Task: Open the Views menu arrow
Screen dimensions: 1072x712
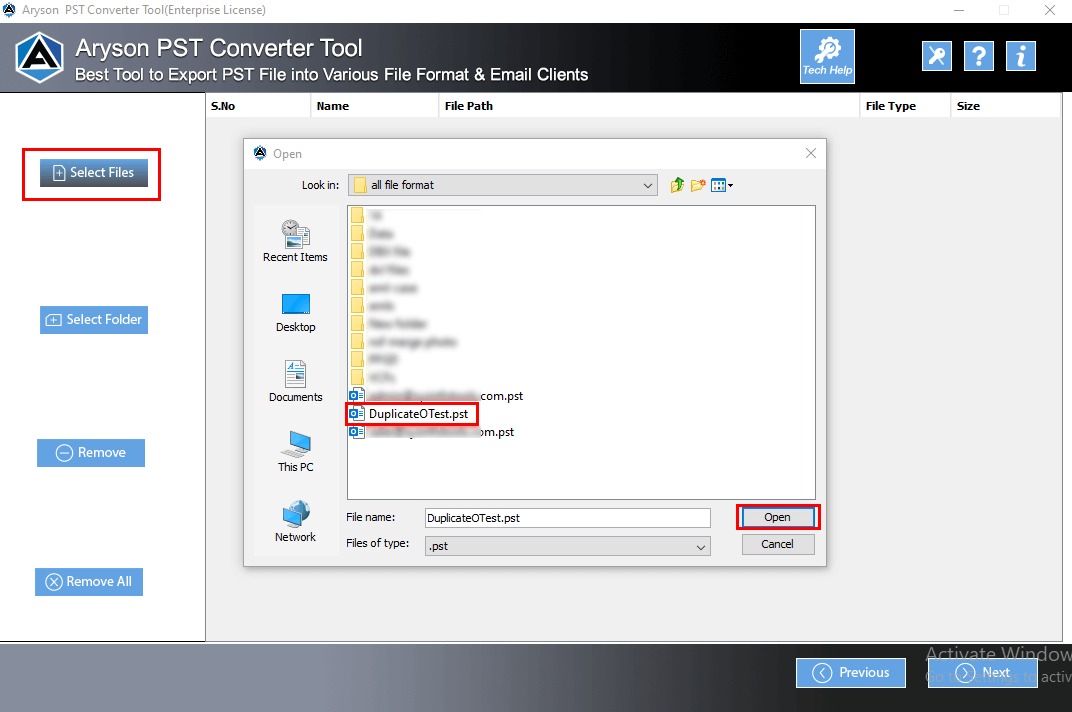Action: tap(727, 184)
